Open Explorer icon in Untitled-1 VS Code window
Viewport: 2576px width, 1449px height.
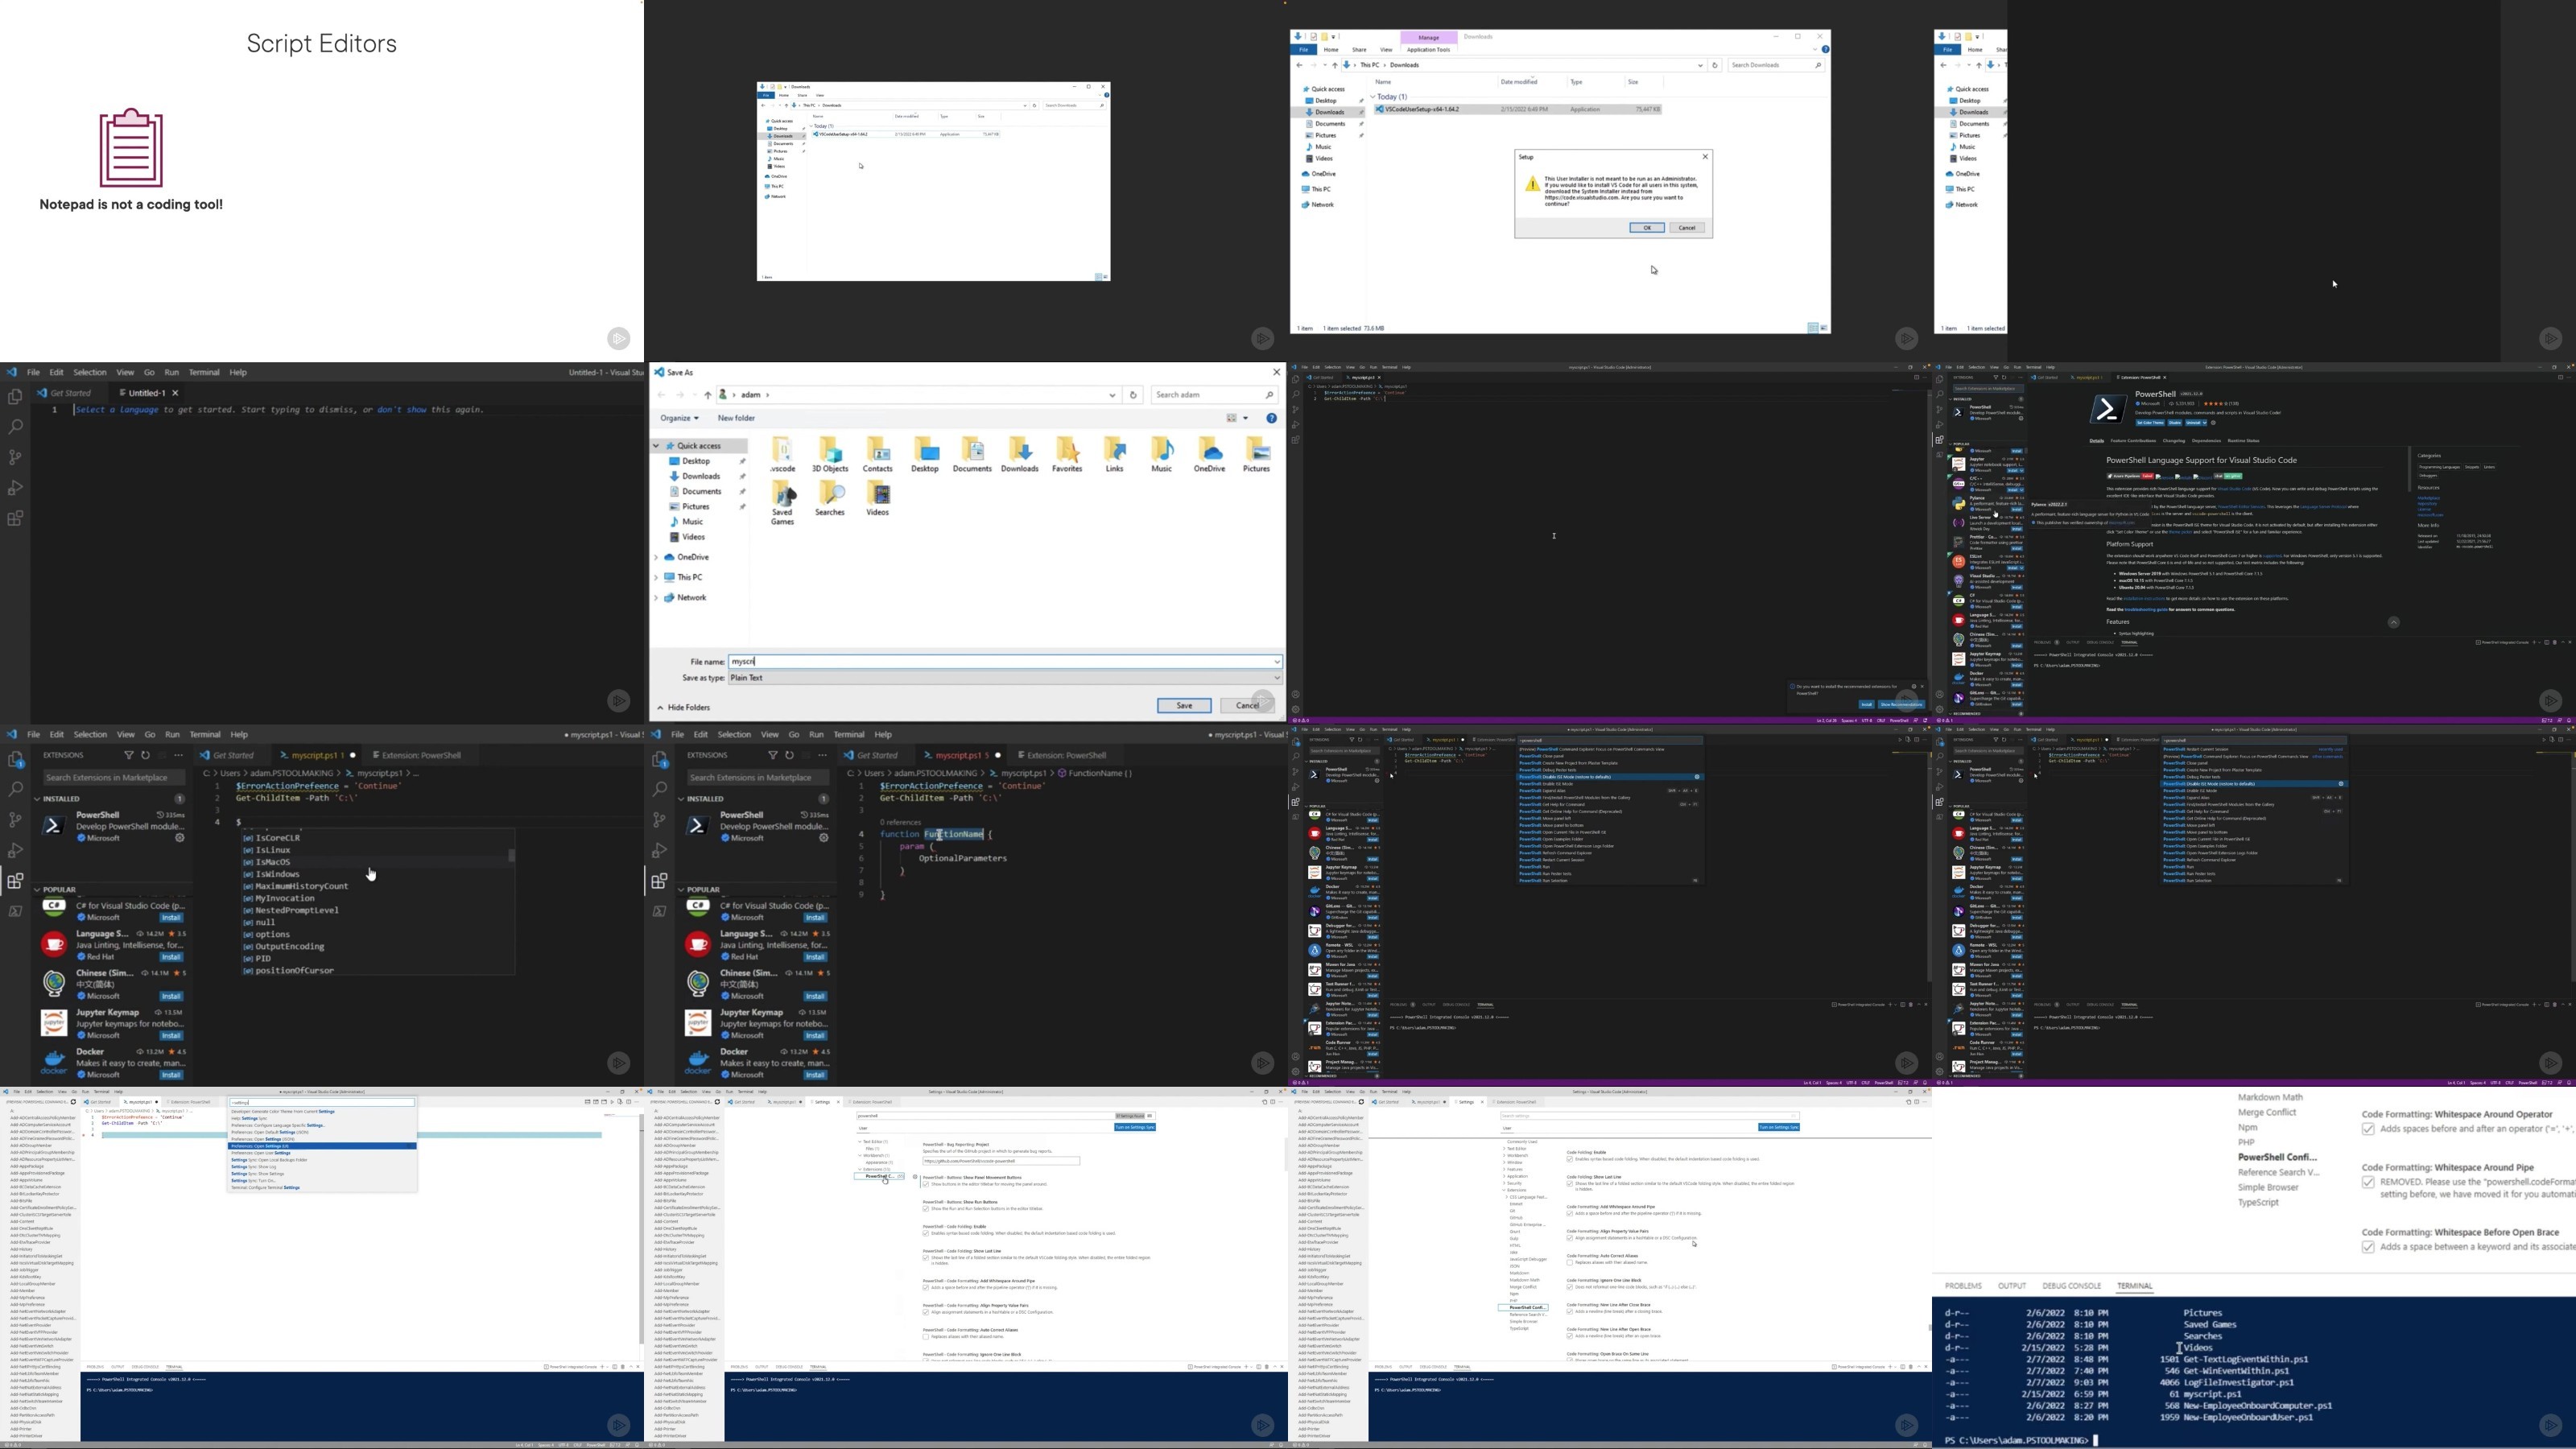(x=15, y=397)
